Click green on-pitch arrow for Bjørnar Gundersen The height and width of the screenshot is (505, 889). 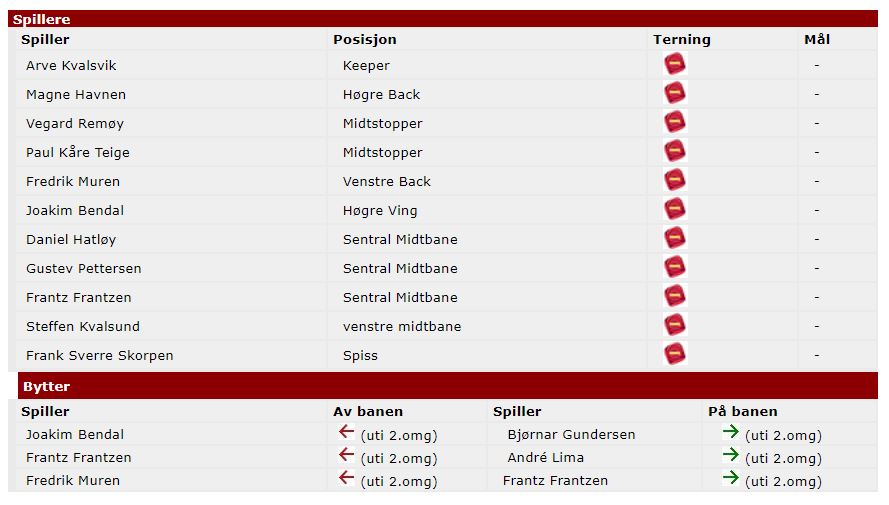(x=730, y=432)
